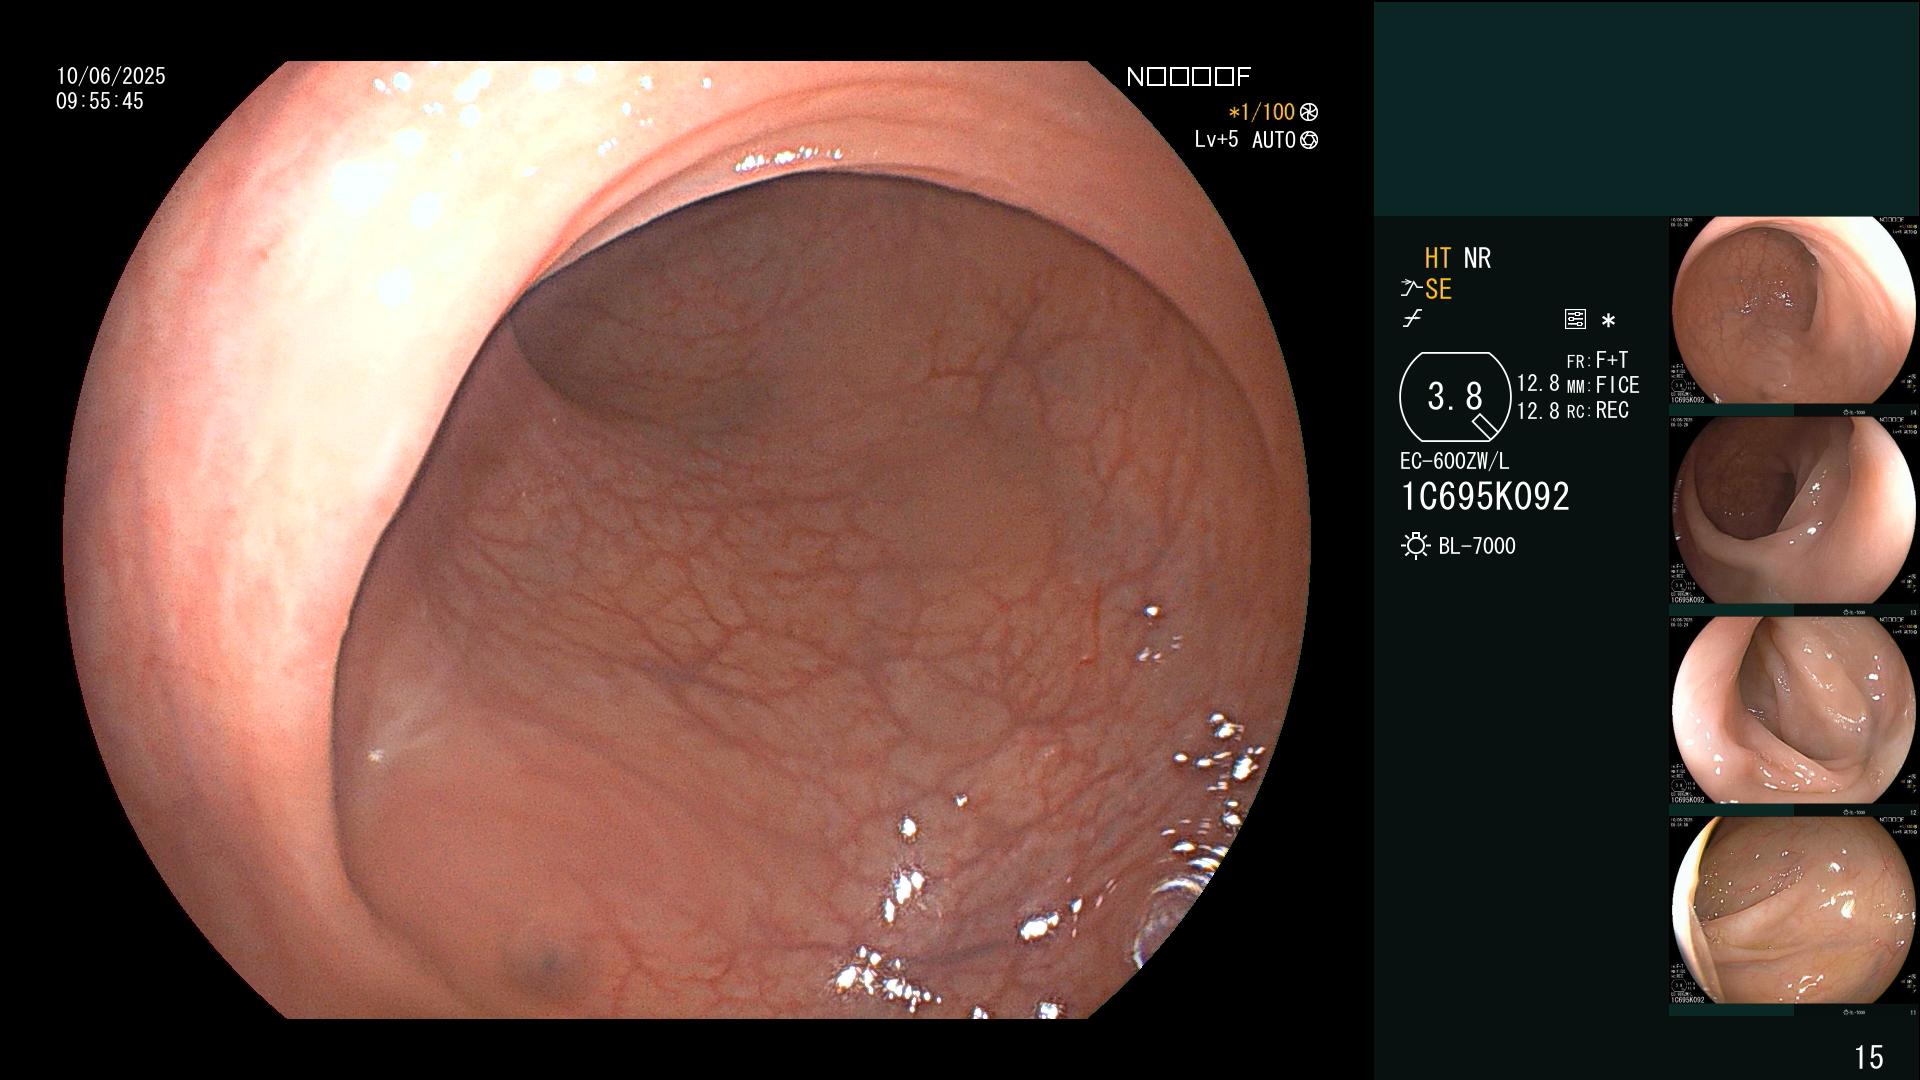Viewport: 1920px width, 1080px height.
Task: Click the image counter 15
Action: point(1869,1057)
